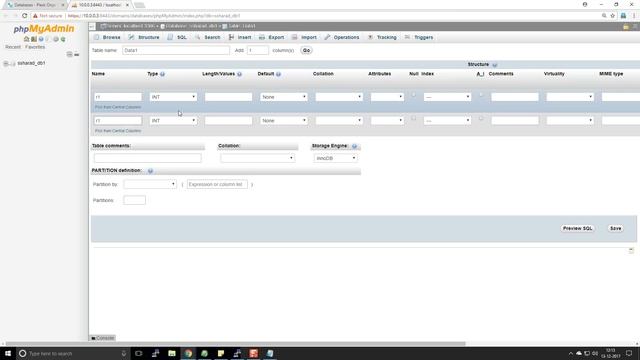The width and height of the screenshot is (640, 360).
Task: Click the sidebar documentation help icon
Action: pos(41,39)
